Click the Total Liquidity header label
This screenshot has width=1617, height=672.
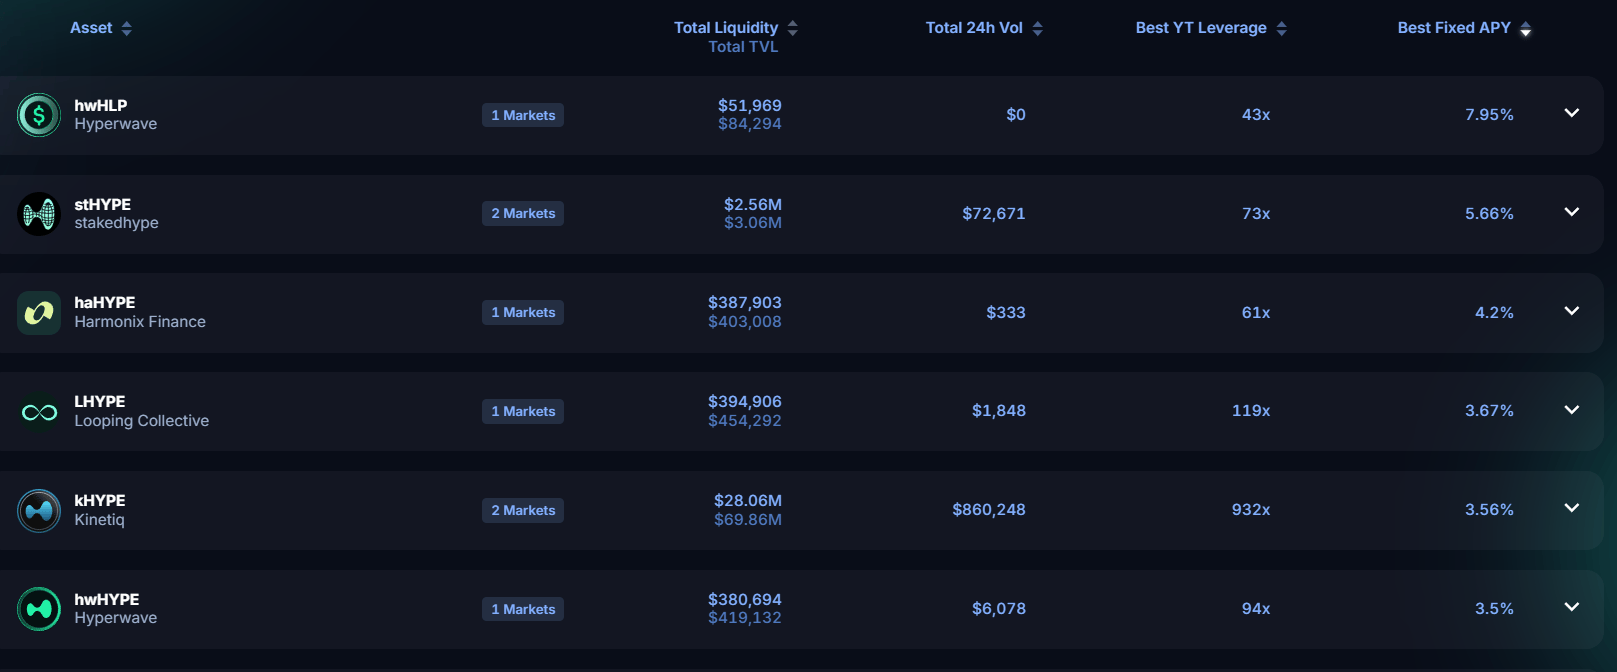[726, 28]
